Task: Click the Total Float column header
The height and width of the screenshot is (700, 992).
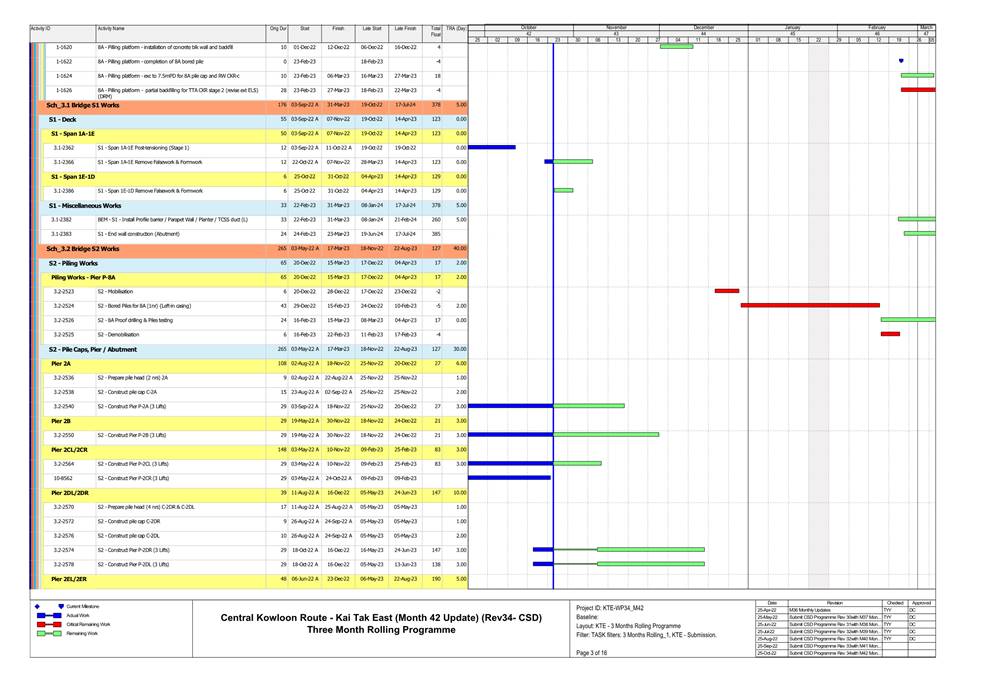Action: click(x=436, y=33)
